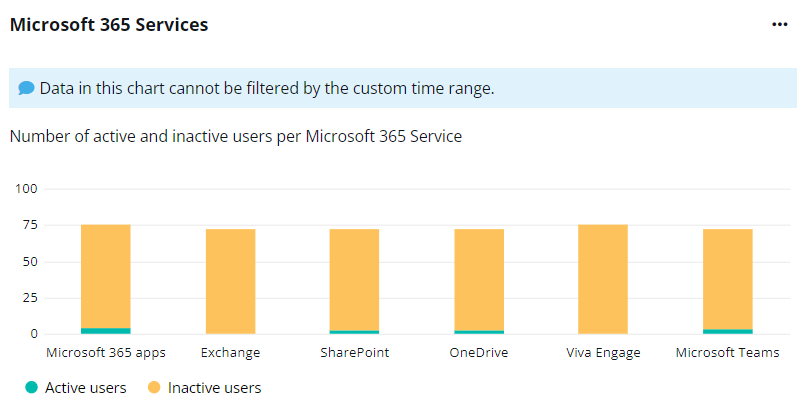The height and width of the screenshot is (418, 808).
Task: Select the Microsoft Teams inactive users bar
Action: click(x=728, y=279)
